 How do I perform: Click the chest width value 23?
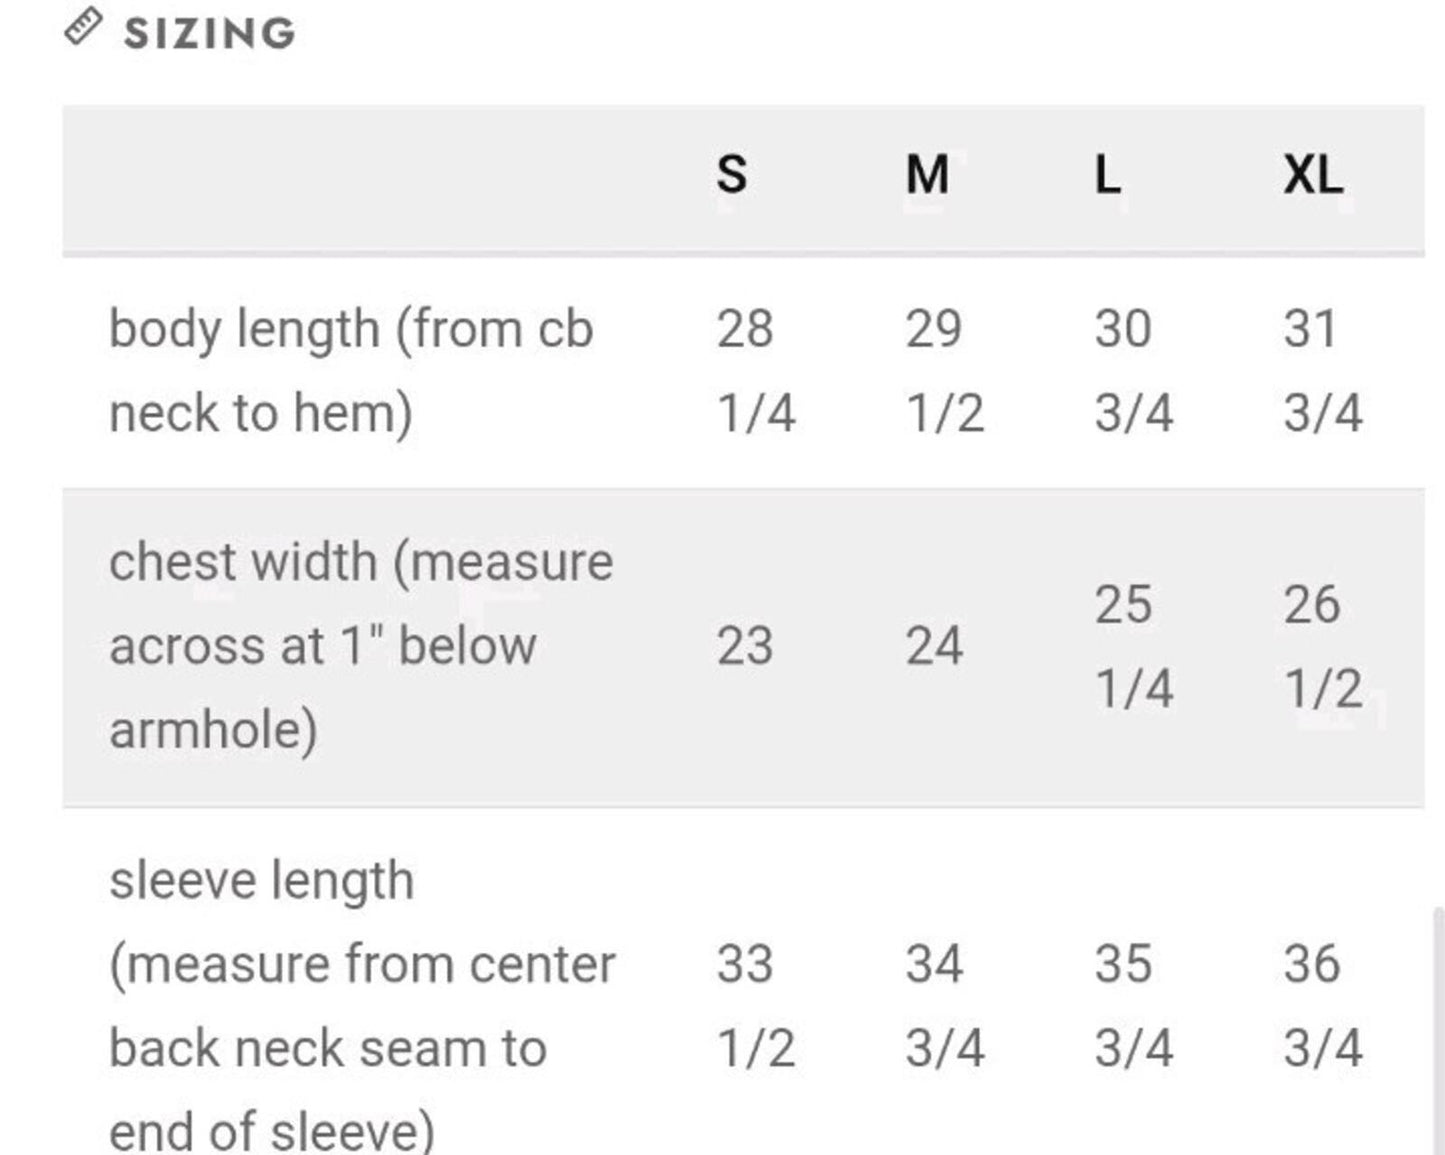[x=745, y=646]
